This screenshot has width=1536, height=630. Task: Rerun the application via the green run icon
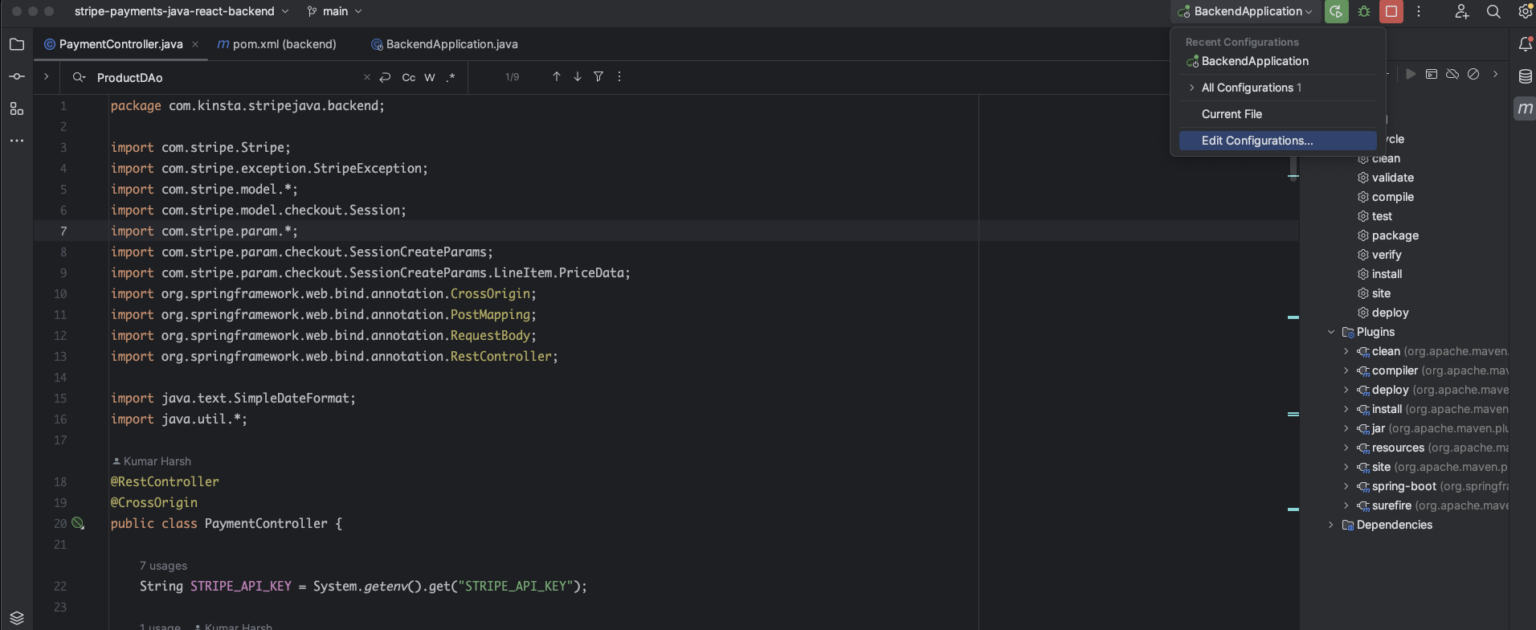pyautogui.click(x=1336, y=11)
